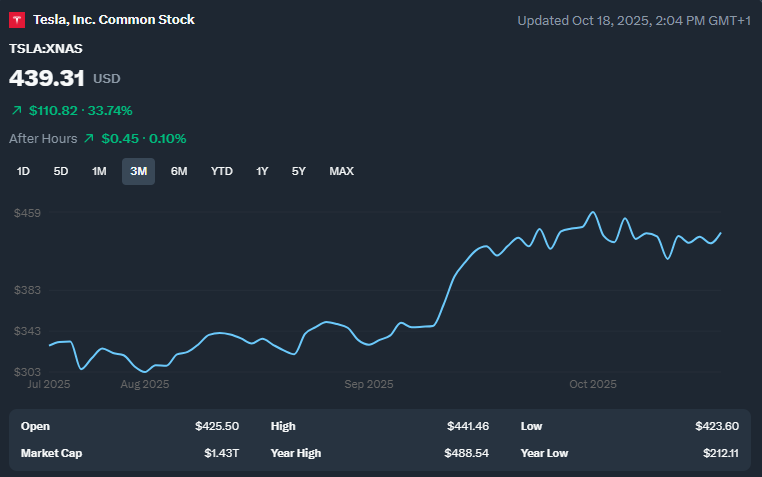Screen dimensions: 762x477
Task: Click the After Hours up arrow icon
Action: pos(88,138)
